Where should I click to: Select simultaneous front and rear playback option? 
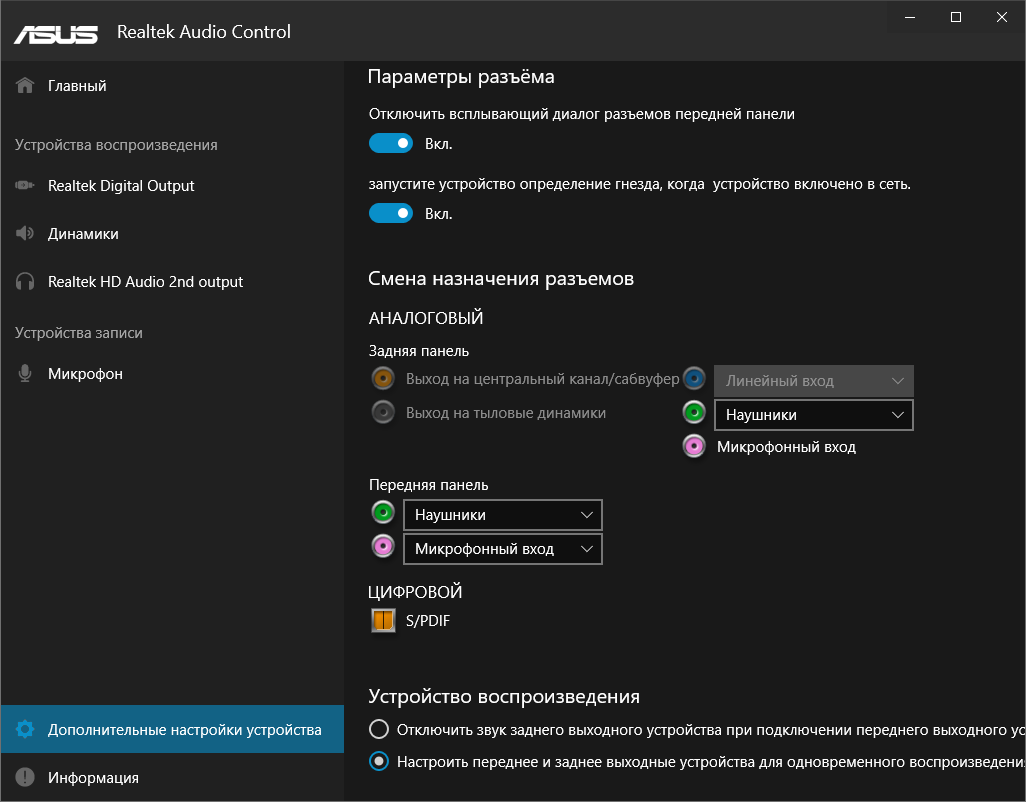[x=379, y=761]
